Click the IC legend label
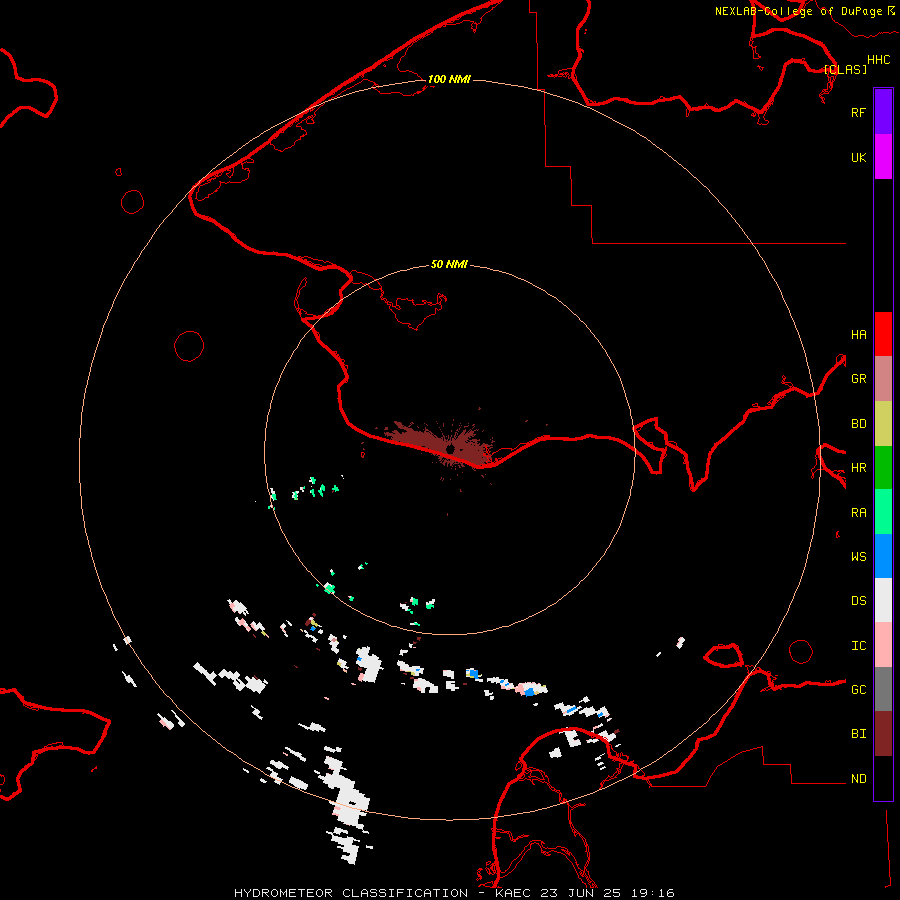 [x=858, y=646]
